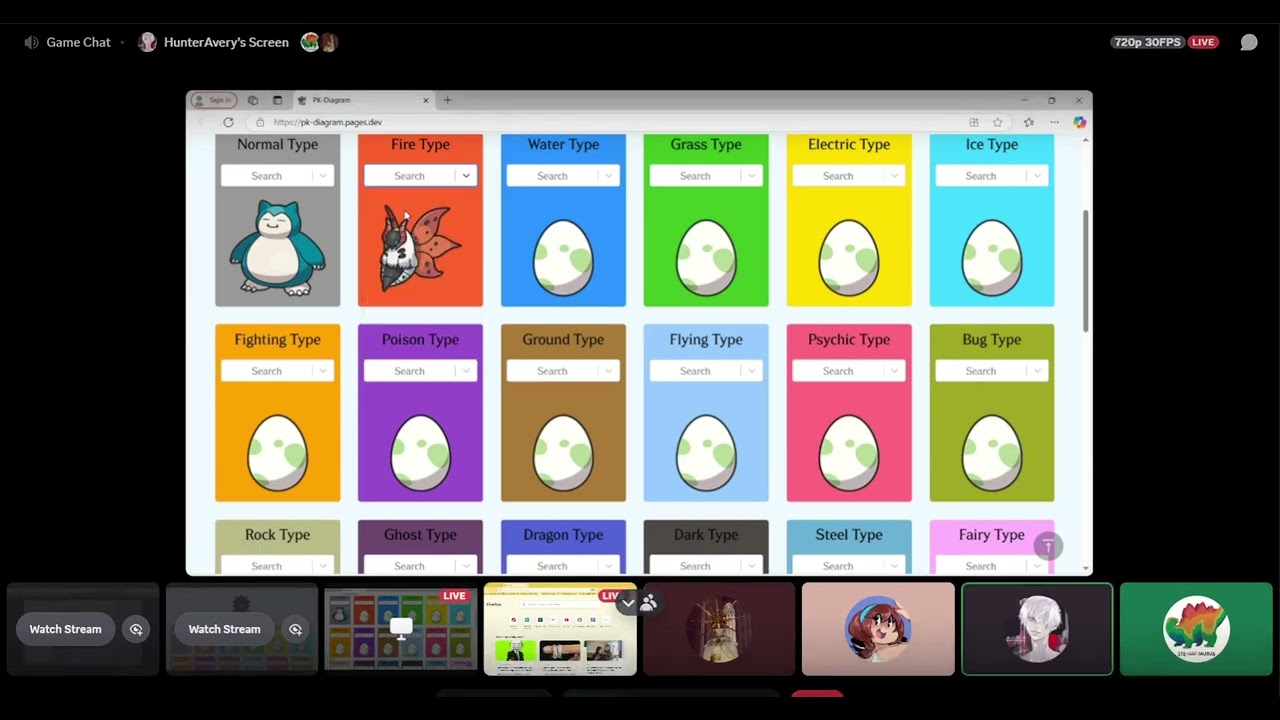Expand the Fighting Type search dropdown arrow
Viewport: 1280px width, 720px height.
pyautogui.click(x=323, y=371)
